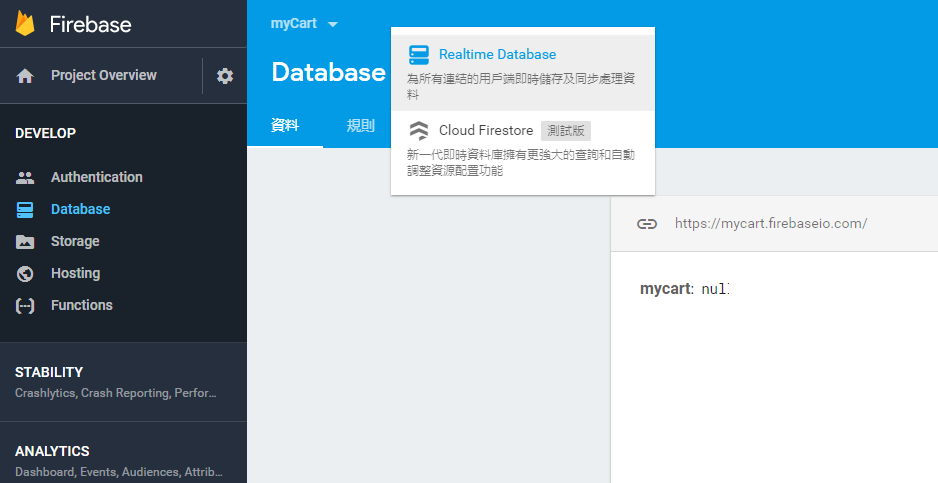The image size is (938, 483).
Task: Open the myCart project dropdown arrow
Action: (333, 25)
